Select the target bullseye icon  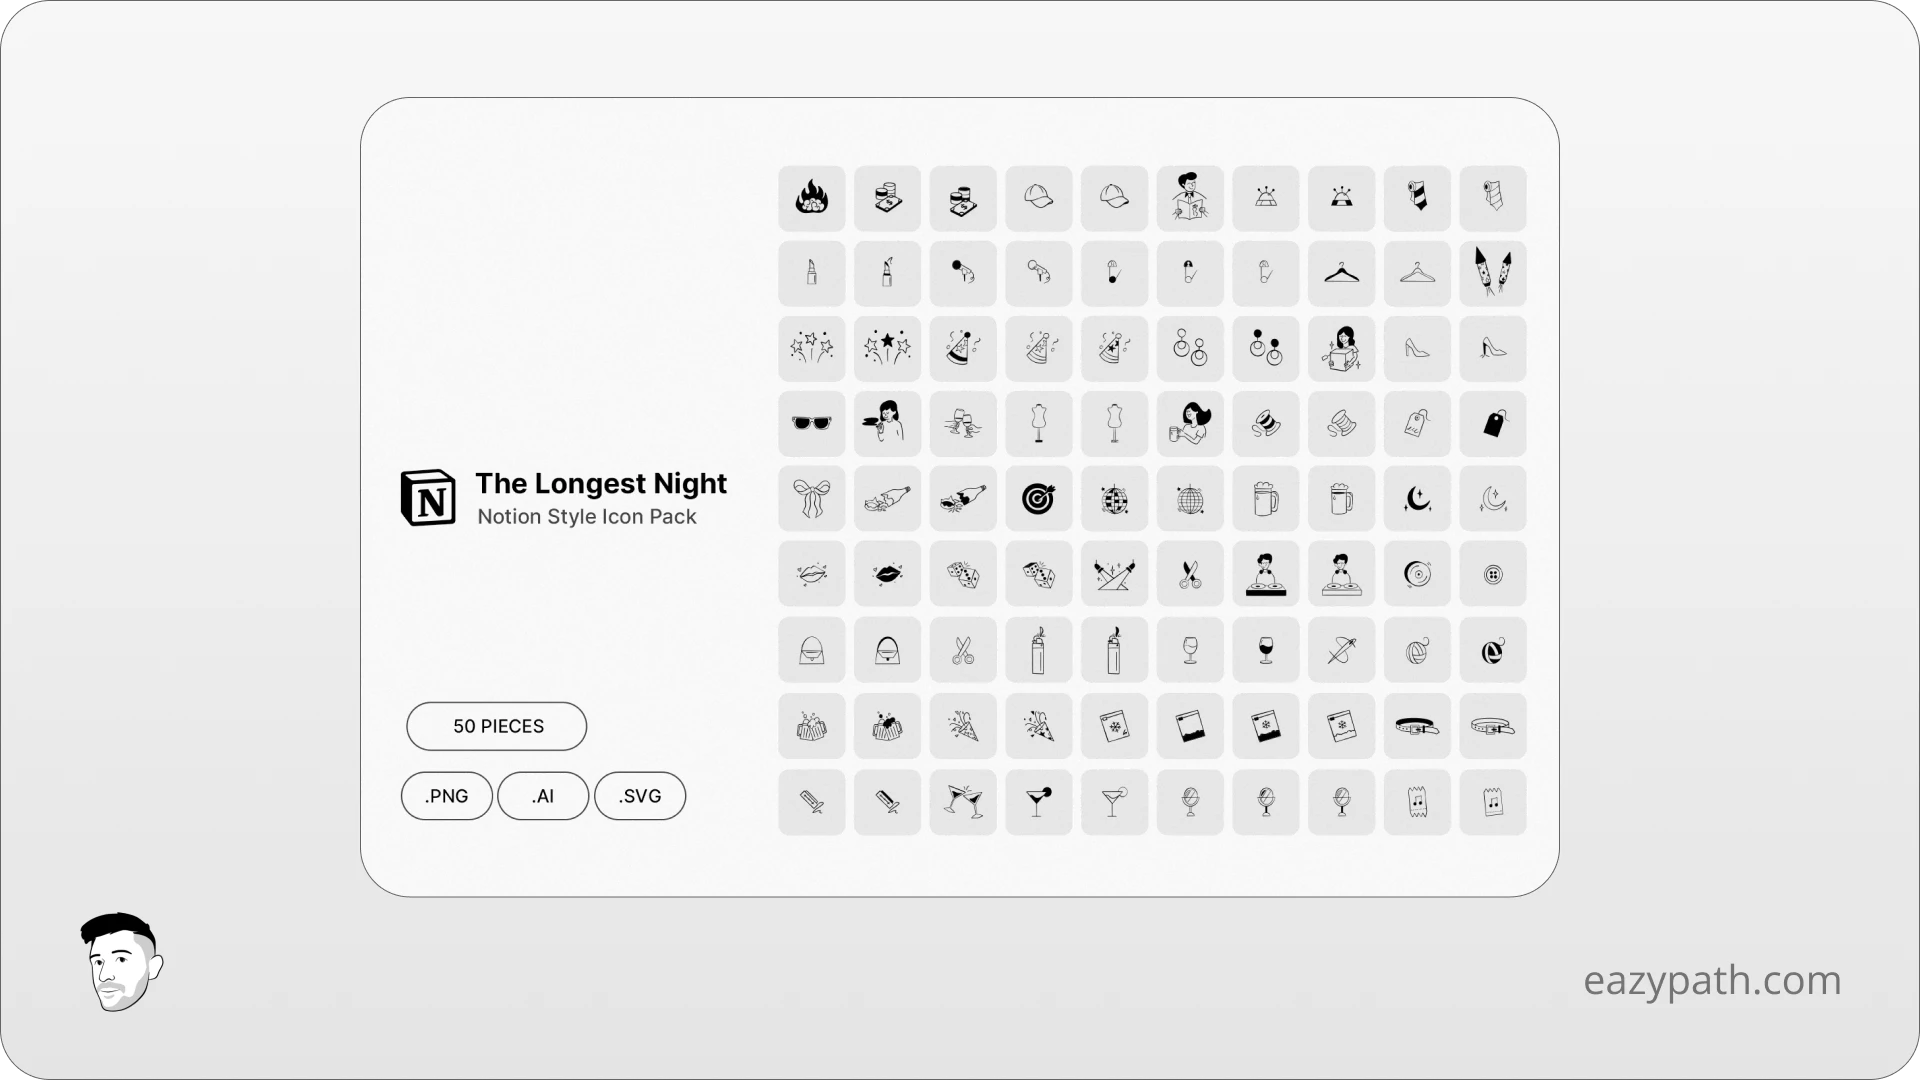1039,498
